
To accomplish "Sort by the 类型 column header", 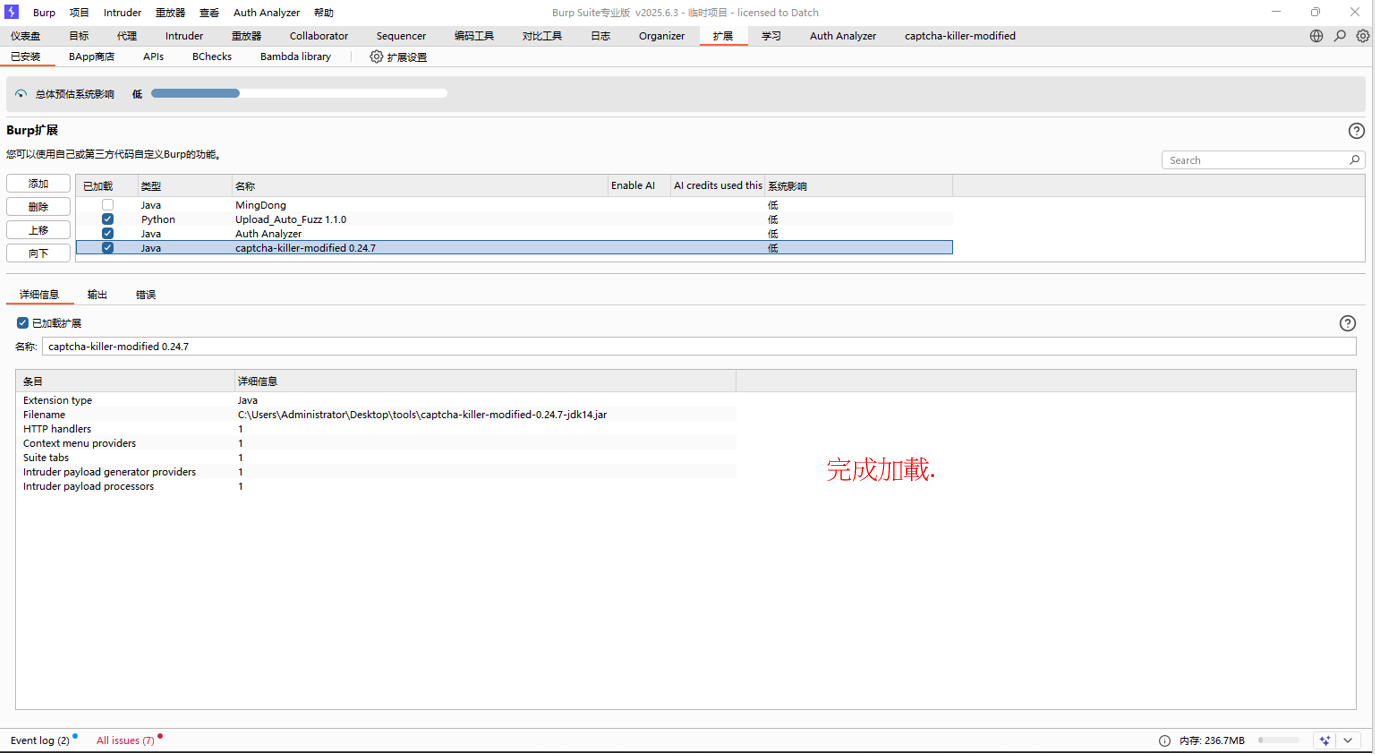I will tap(185, 186).
